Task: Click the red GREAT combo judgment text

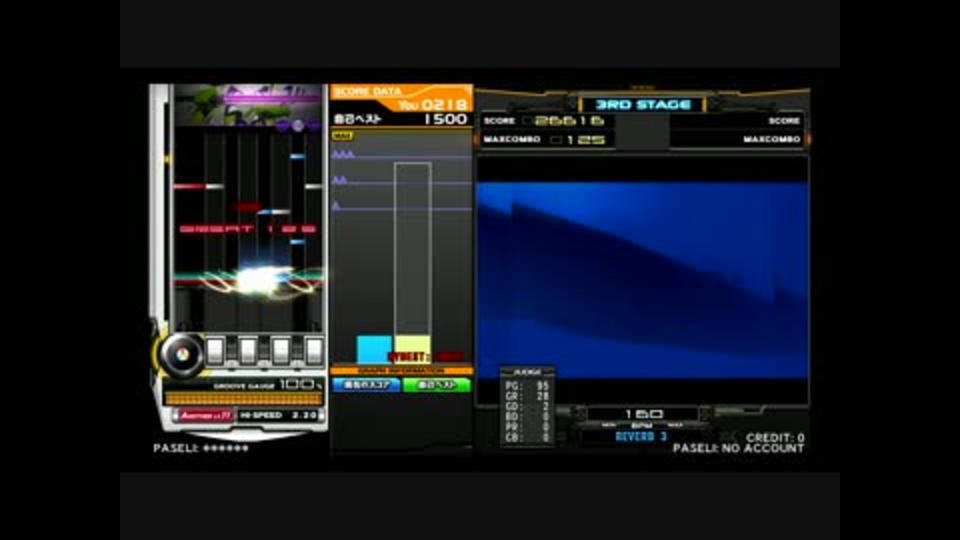Action: click(x=249, y=229)
